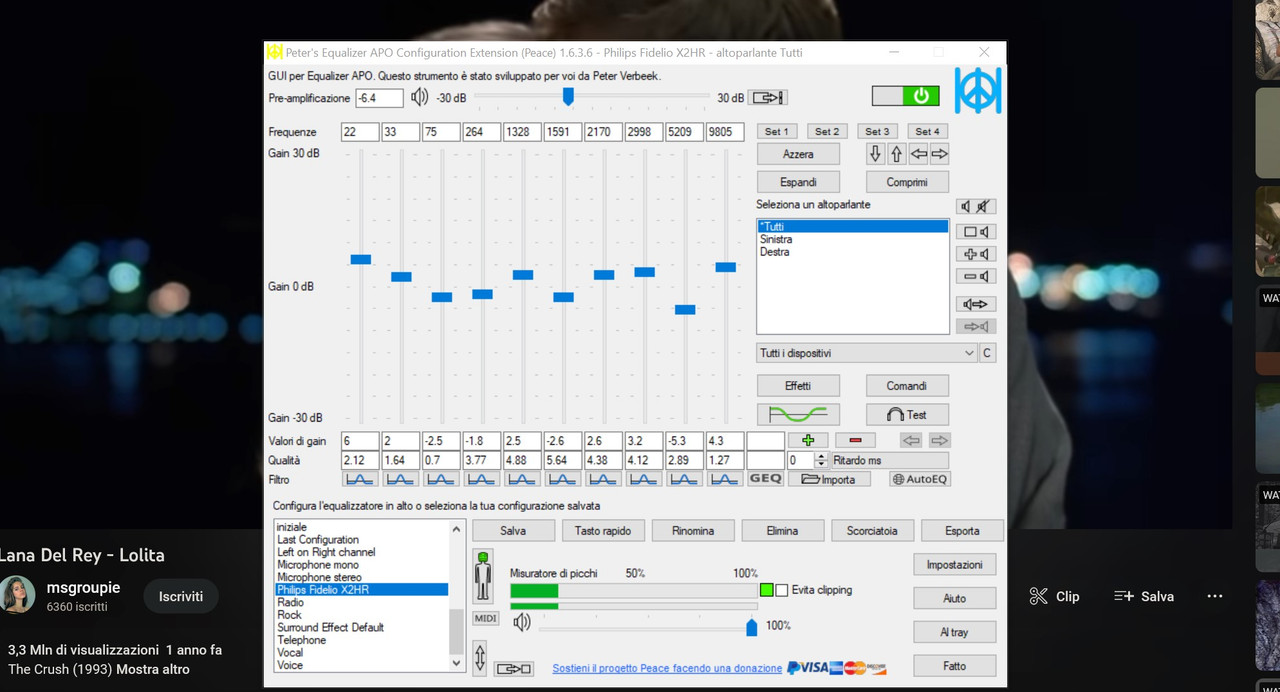Click the arrow-to-box icon near donation link
Image resolution: width=1280 pixels, height=692 pixels.
click(x=514, y=668)
